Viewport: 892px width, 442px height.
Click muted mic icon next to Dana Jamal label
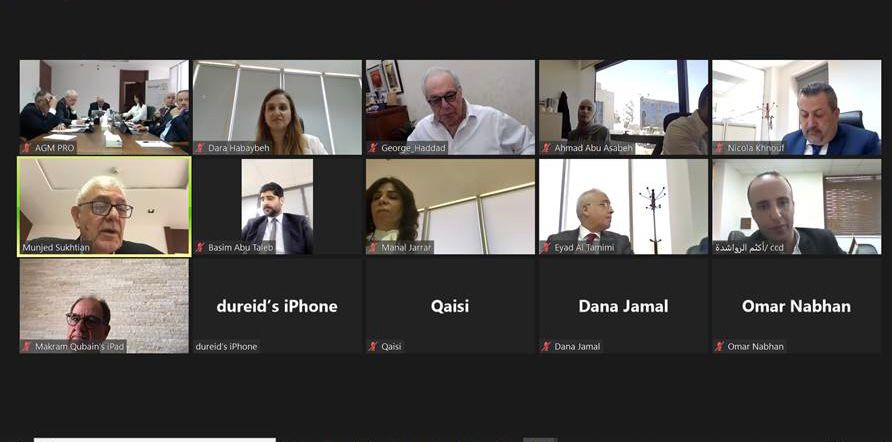click(546, 346)
